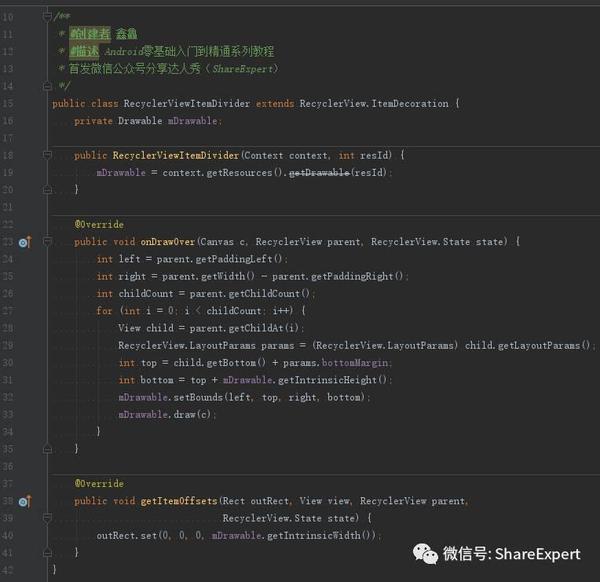This screenshot has height=582, width=600.
Task: Click getPaddingLeft in the left assignment
Action: pos(234,259)
